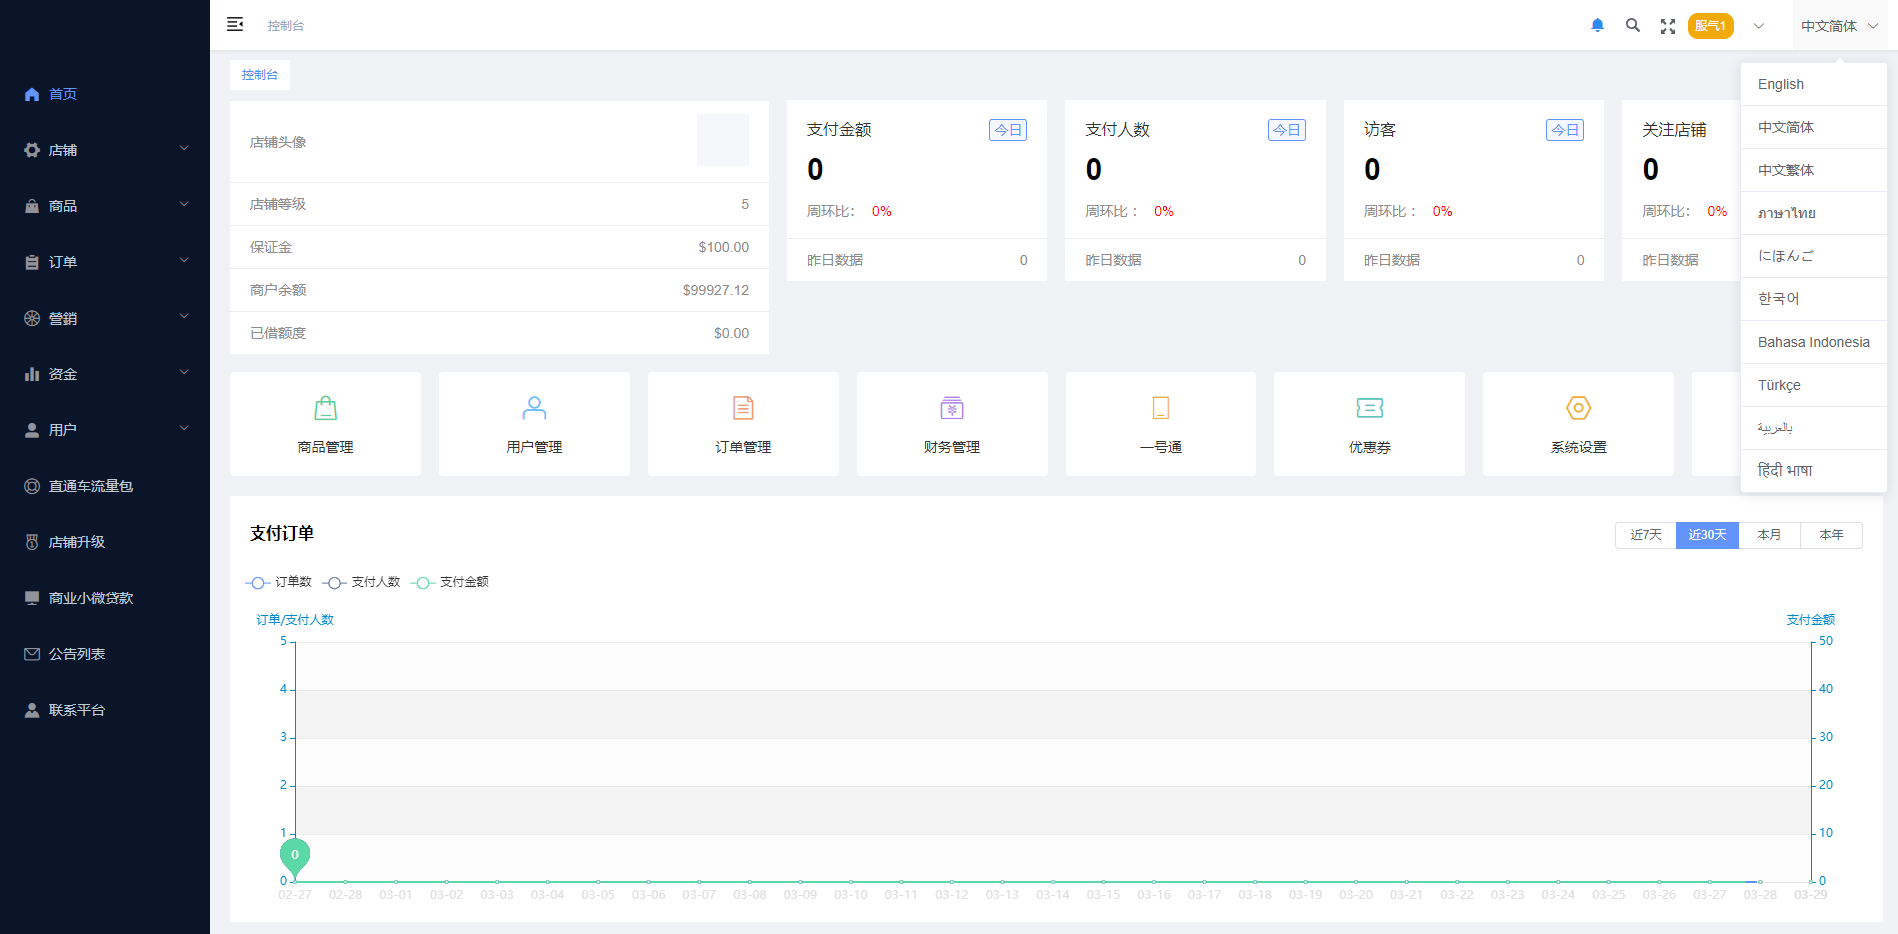The image size is (1898, 934).
Task: Toggle 支付金额 series in chart legend
Action: click(450, 582)
